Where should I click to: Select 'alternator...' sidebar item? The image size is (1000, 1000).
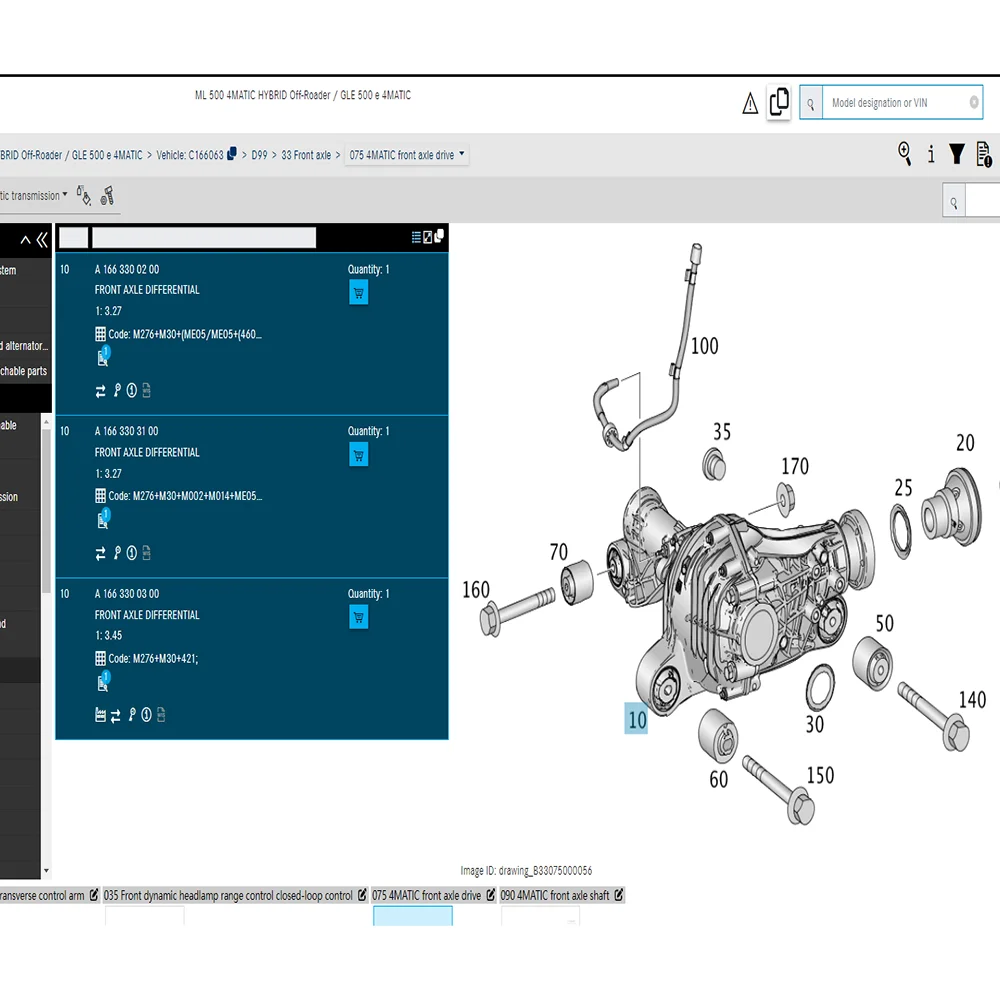pyautogui.click(x=24, y=346)
